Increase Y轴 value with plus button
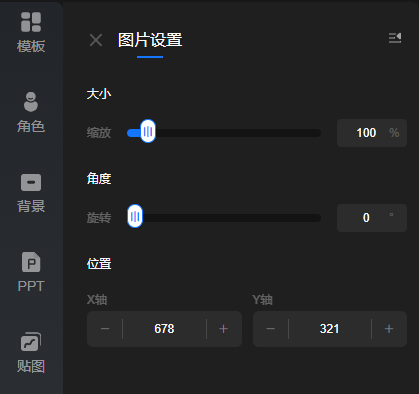 pos(389,329)
